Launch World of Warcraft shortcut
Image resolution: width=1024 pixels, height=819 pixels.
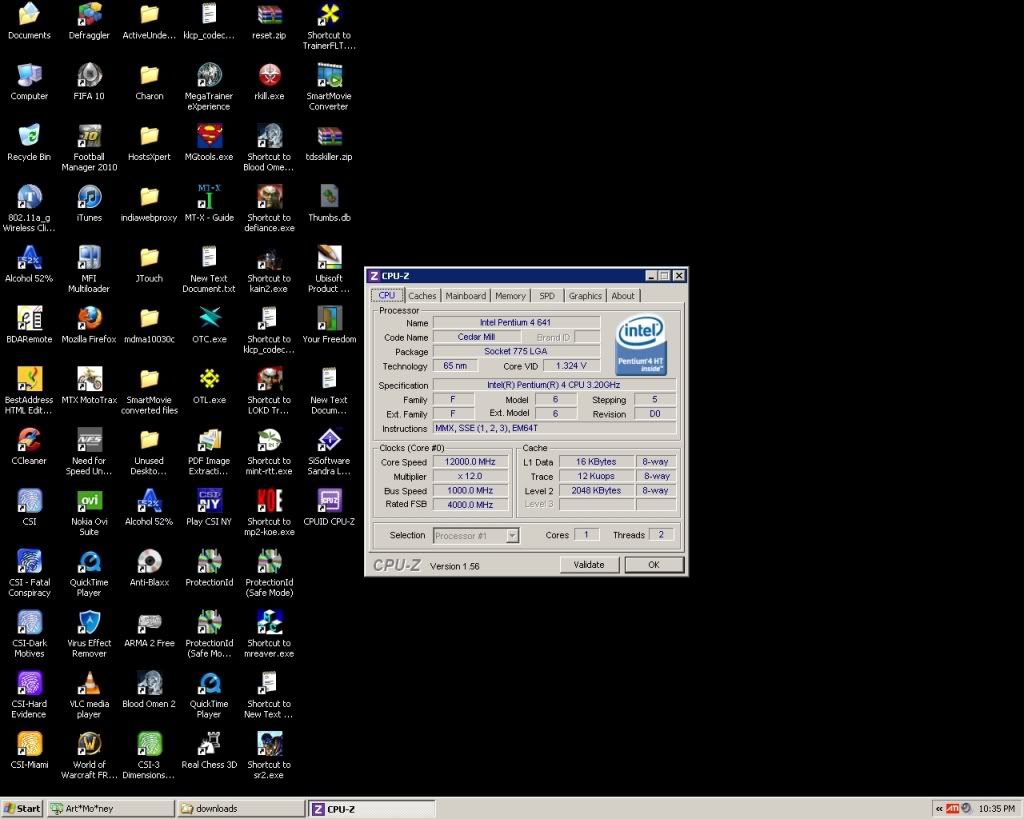coord(89,744)
